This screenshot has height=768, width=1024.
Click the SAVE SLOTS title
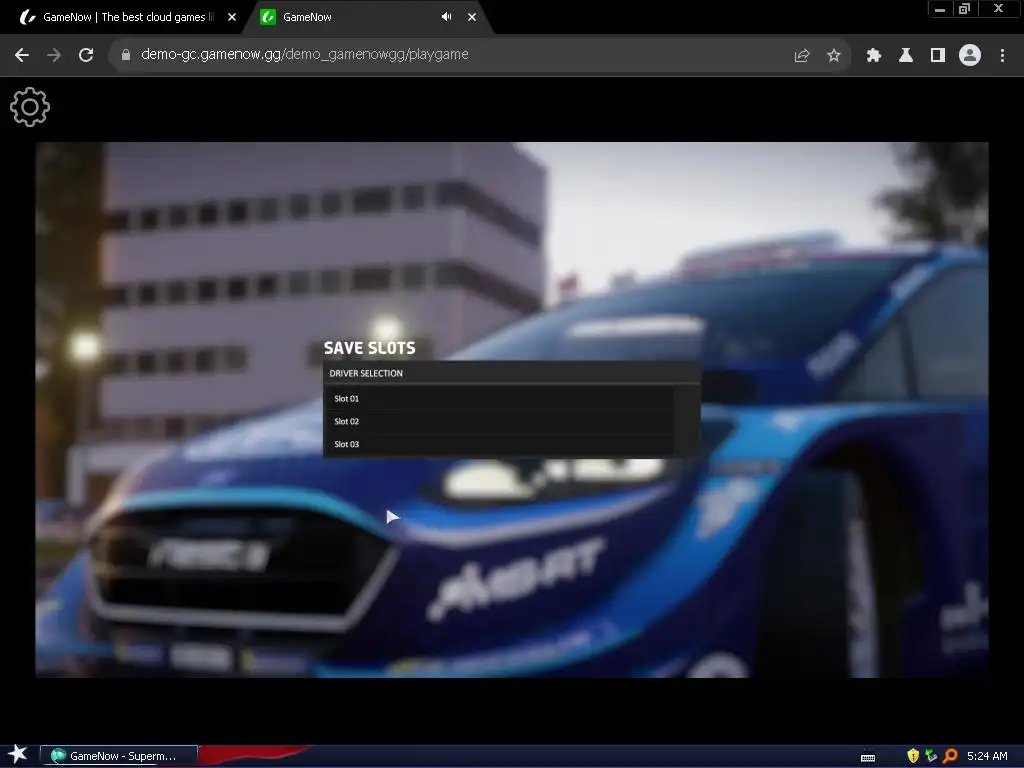[370, 348]
